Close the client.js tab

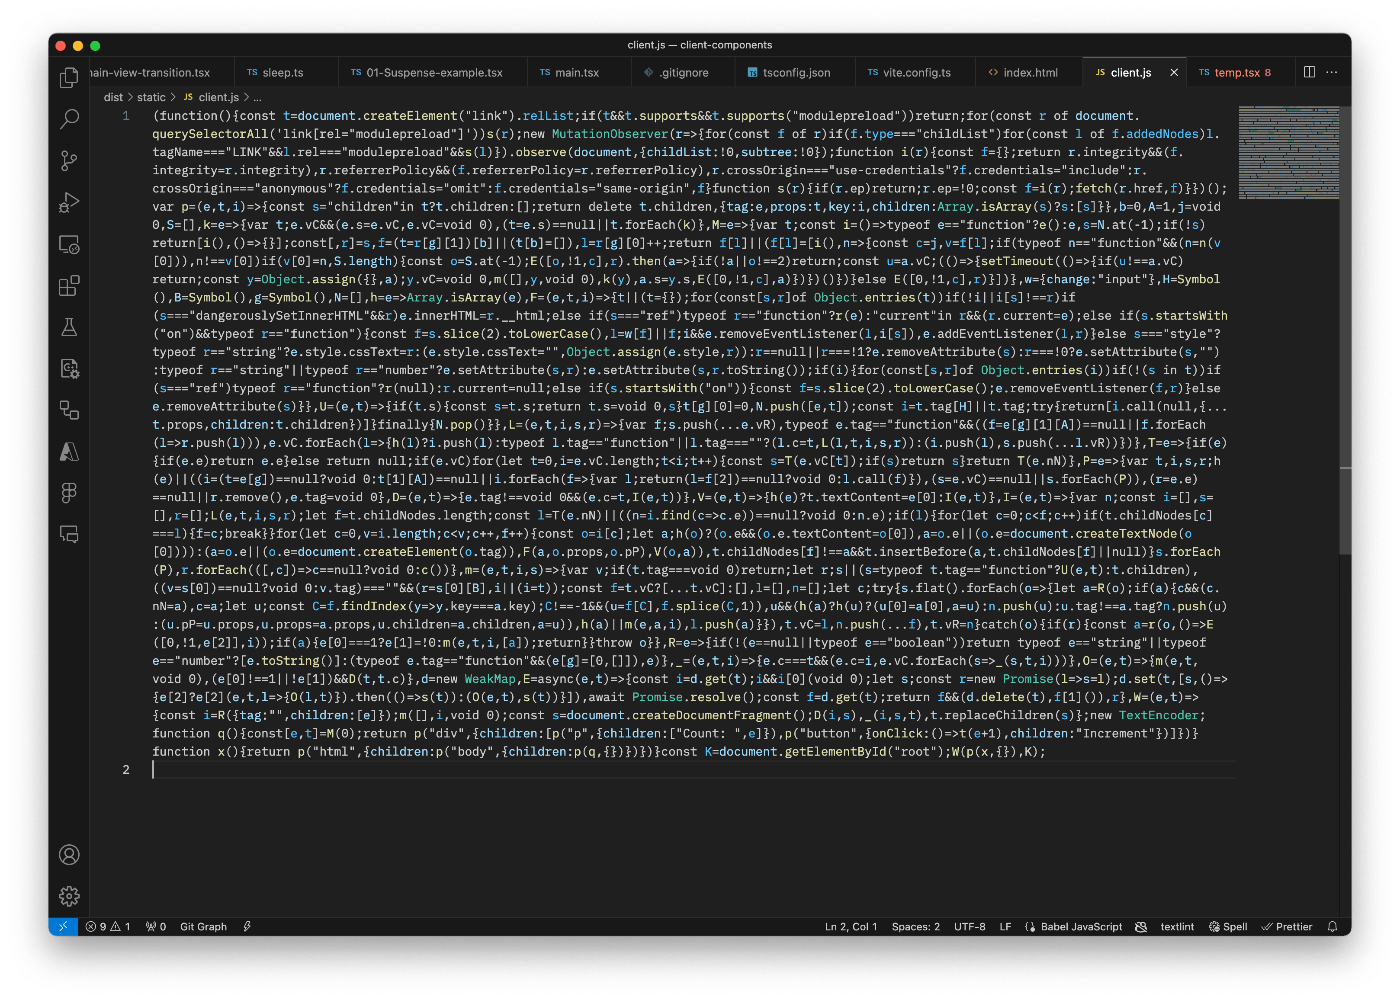coord(1174,73)
